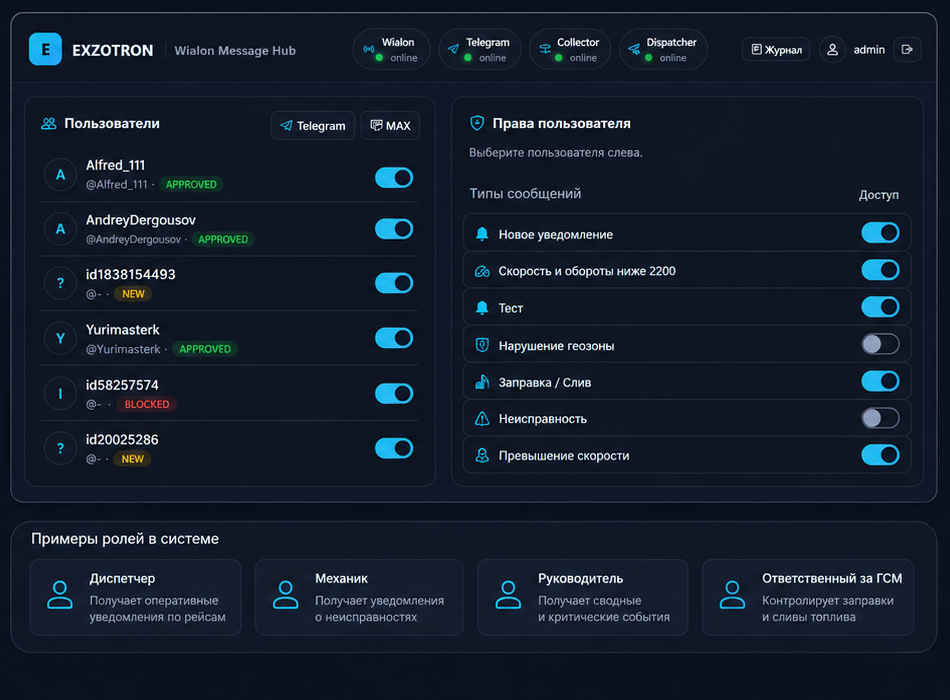Turn on the Неисправность access toggle
Image resolution: width=950 pixels, height=700 pixels.
coord(880,418)
